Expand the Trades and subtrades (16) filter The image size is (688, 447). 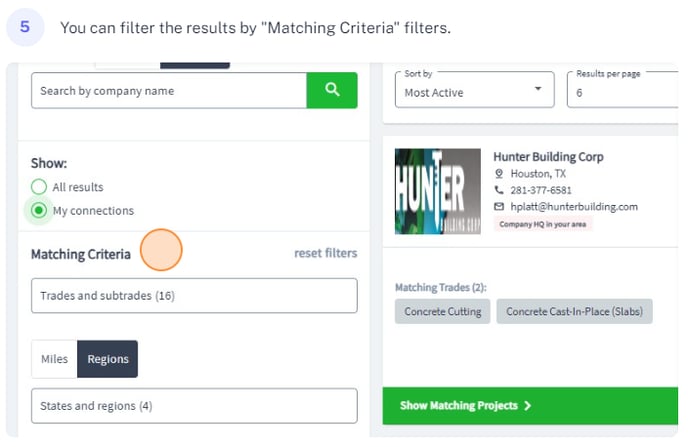pyautogui.click(x=194, y=296)
